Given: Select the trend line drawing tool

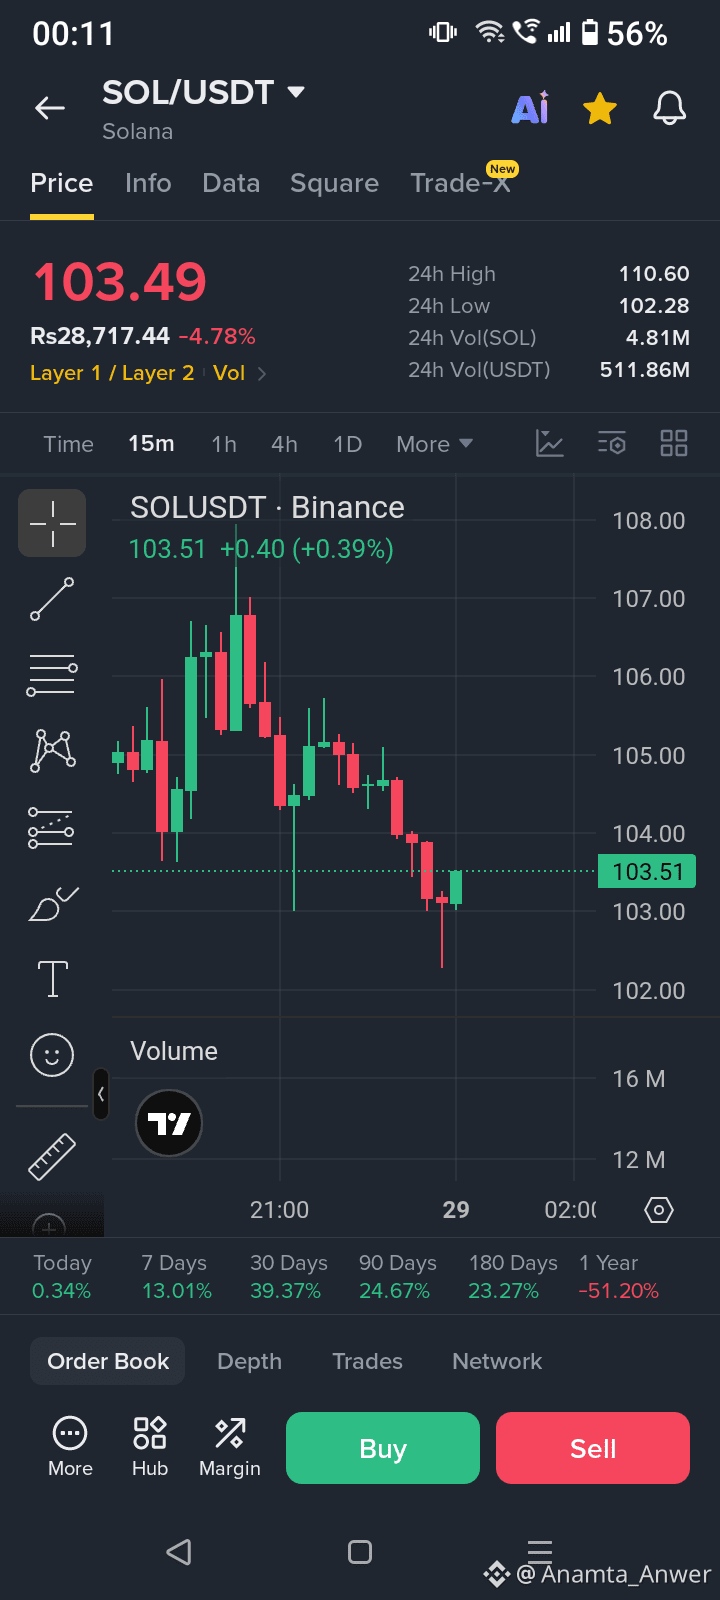Looking at the screenshot, I should coord(52,599).
